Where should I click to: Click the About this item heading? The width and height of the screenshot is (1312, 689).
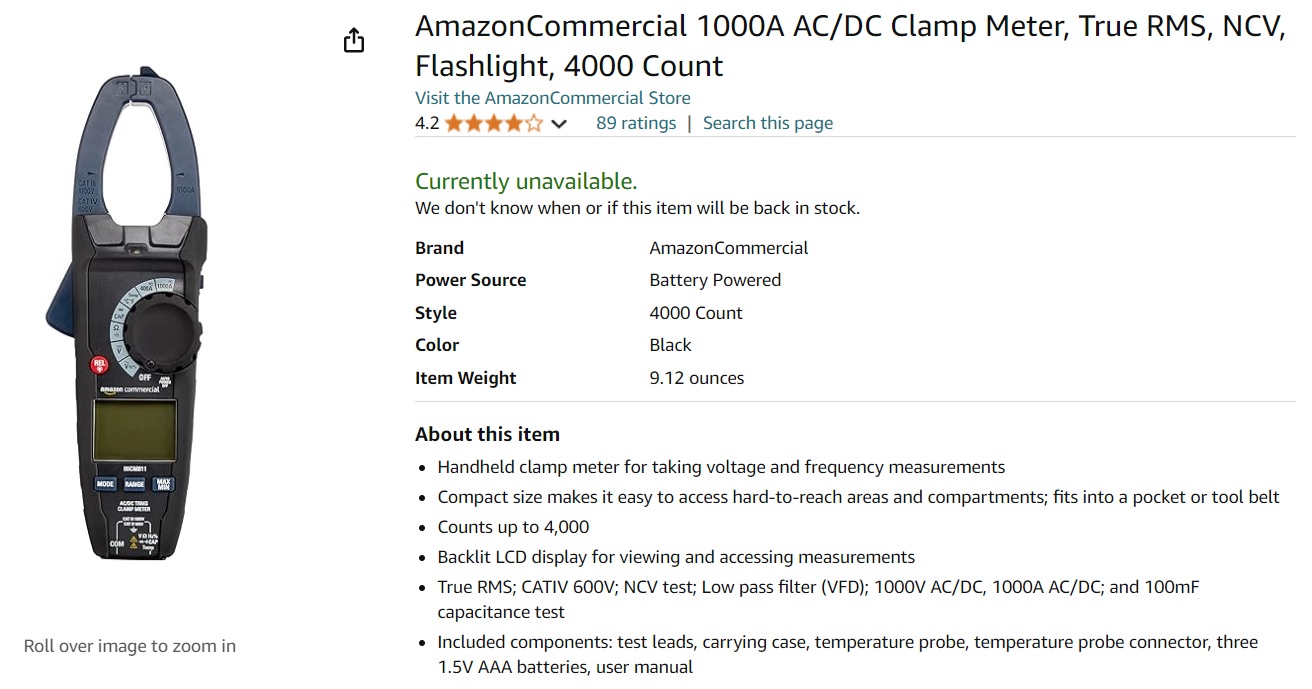pyautogui.click(x=487, y=434)
